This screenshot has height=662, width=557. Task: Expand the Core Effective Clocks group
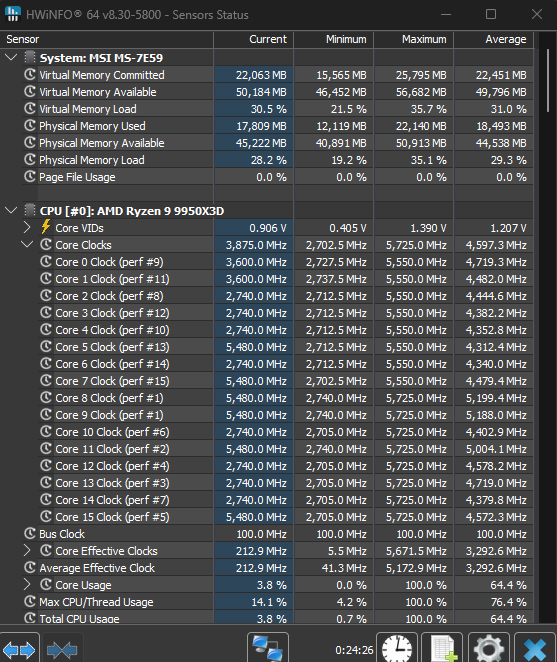click(x=27, y=551)
